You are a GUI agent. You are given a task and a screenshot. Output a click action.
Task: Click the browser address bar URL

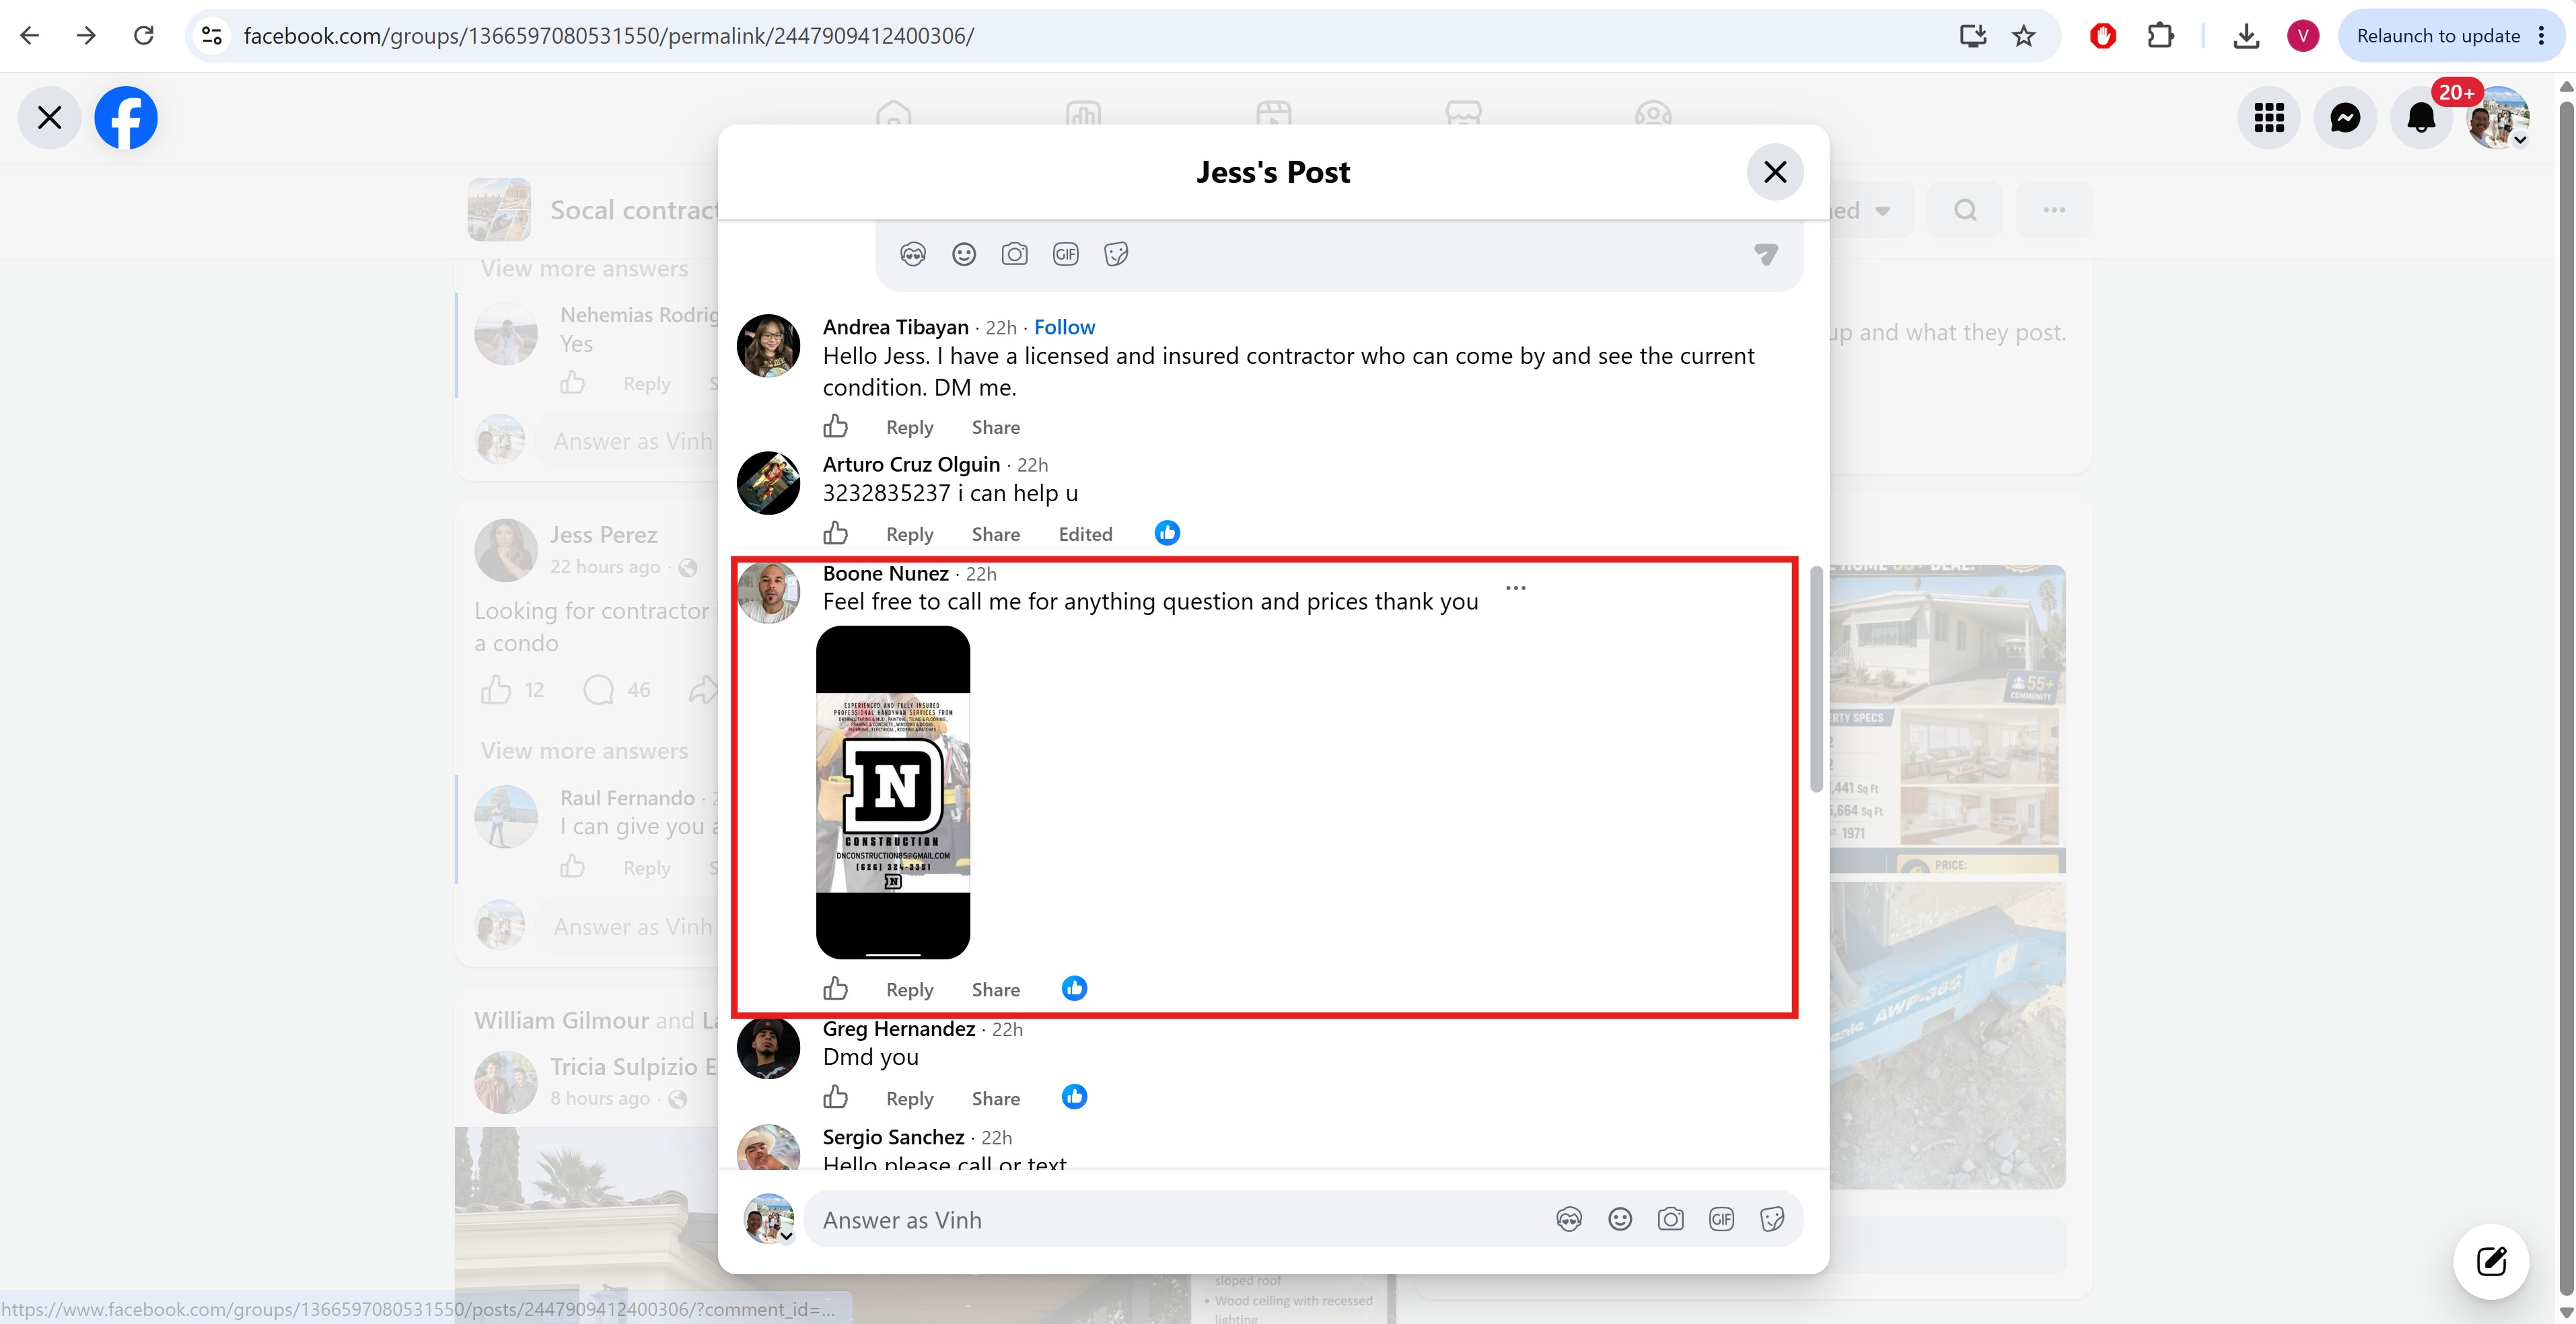[609, 36]
